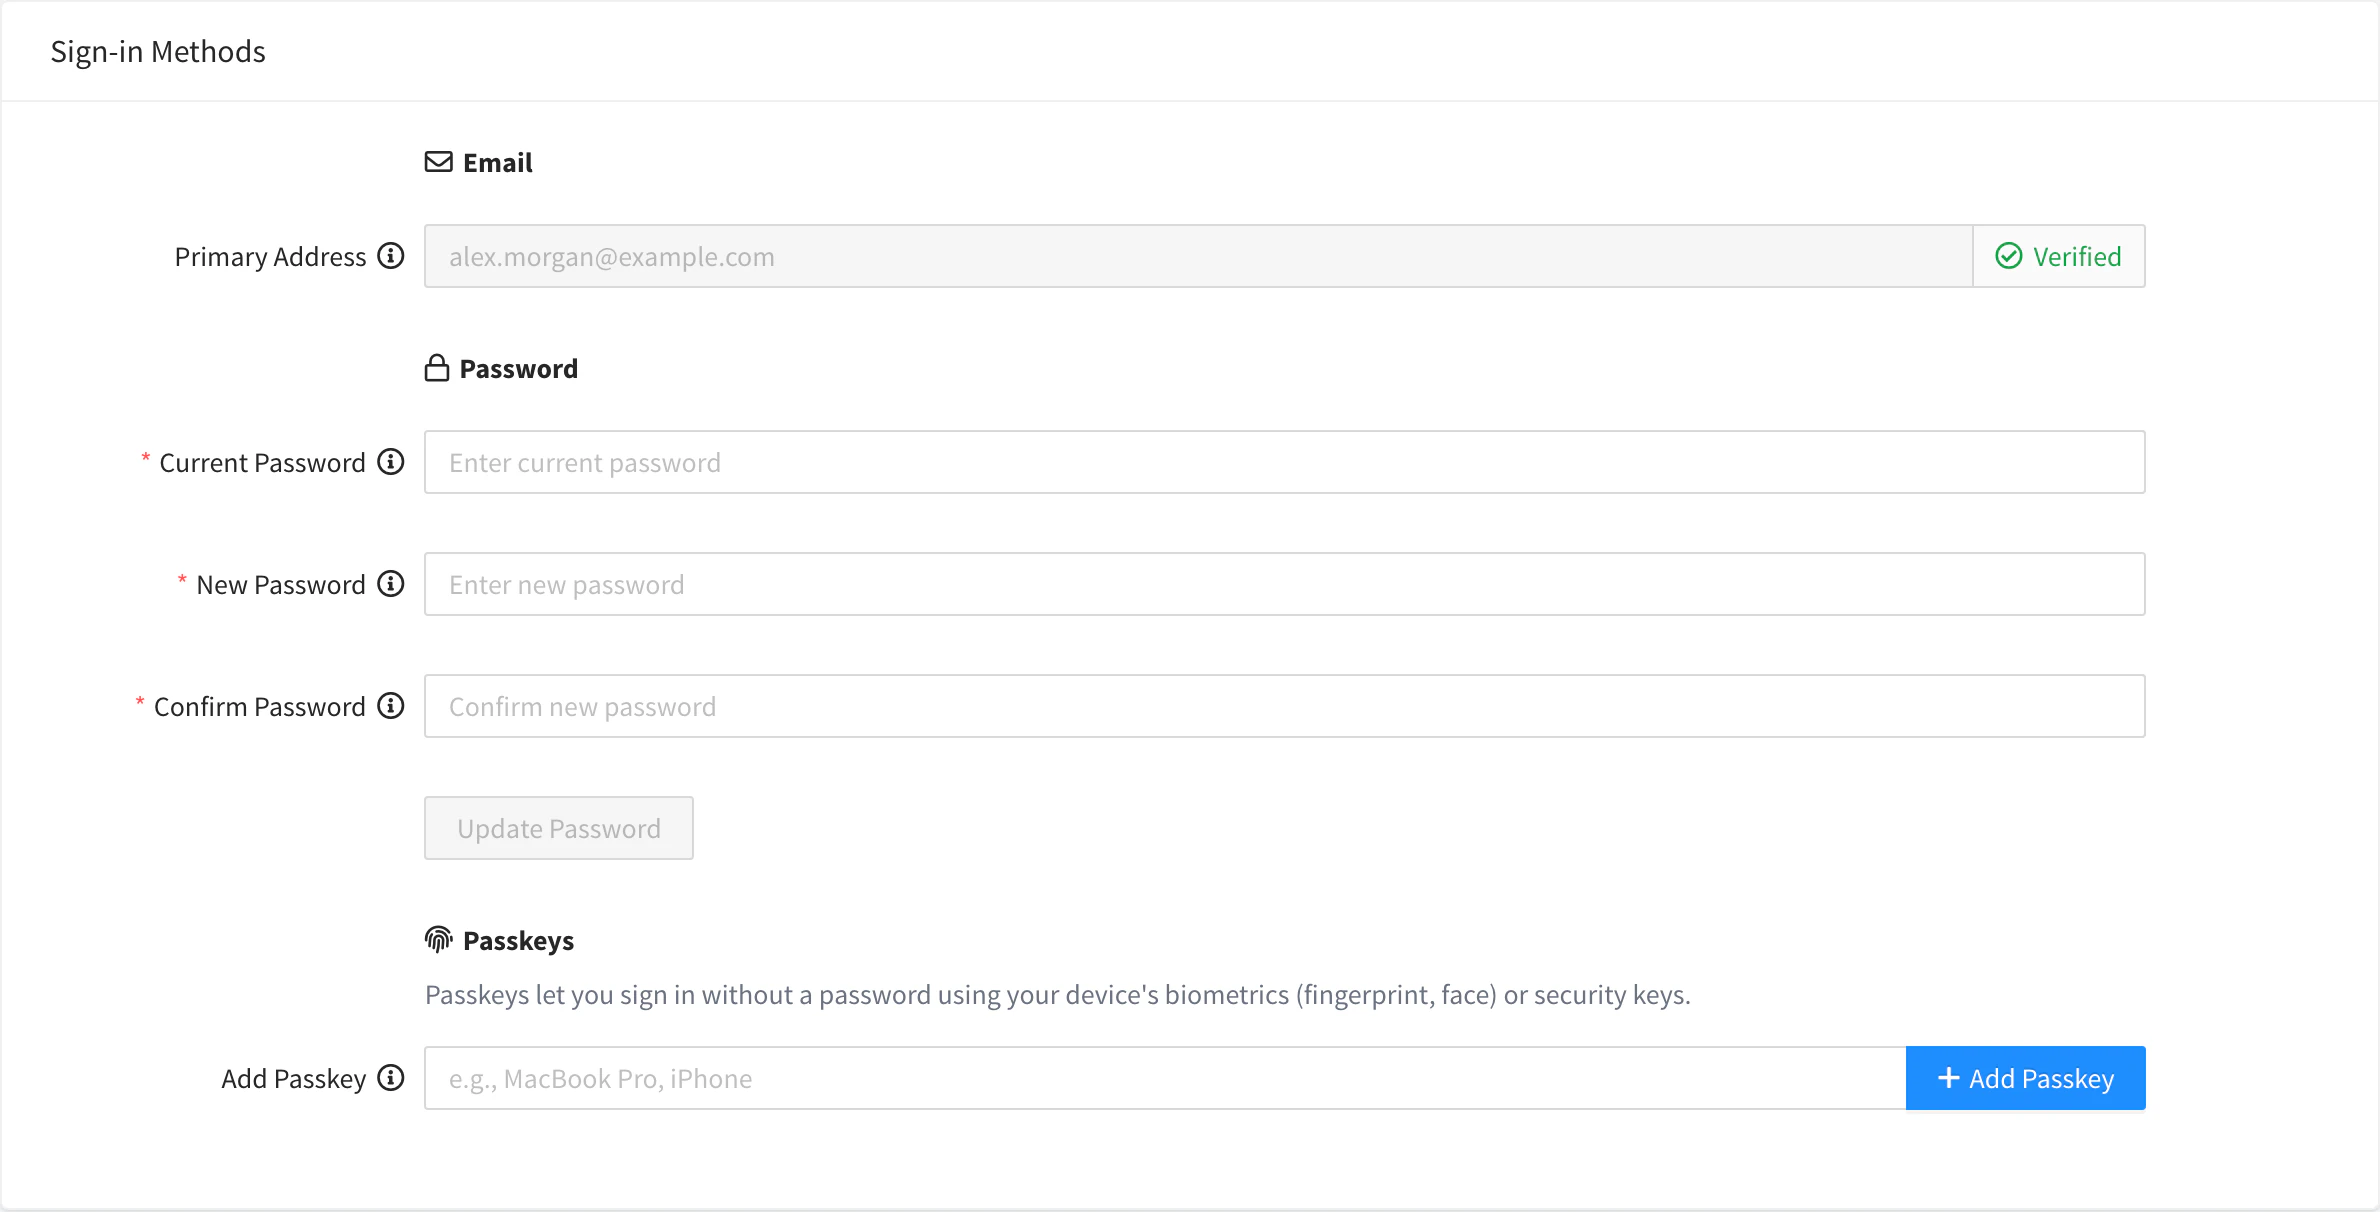Screen dimensions: 2380x1212
Task: Click the Passkeys section heading
Action: [519, 941]
